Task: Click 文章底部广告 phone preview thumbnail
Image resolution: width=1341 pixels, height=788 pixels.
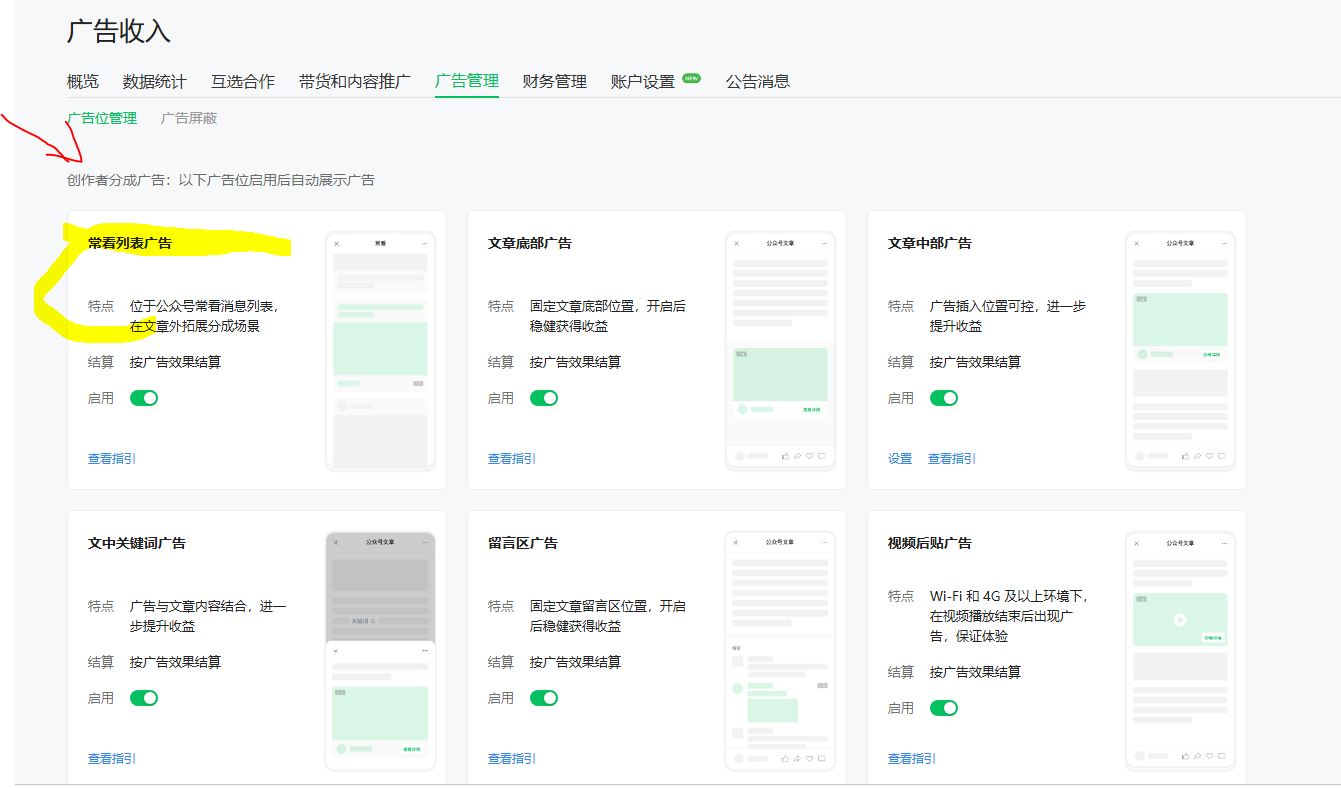Action: pos(780,351)
